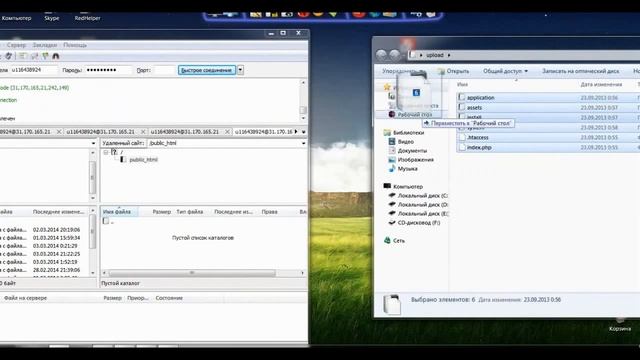
Task: Click Записать на оптический диск in Explorer
Action: 580,71
